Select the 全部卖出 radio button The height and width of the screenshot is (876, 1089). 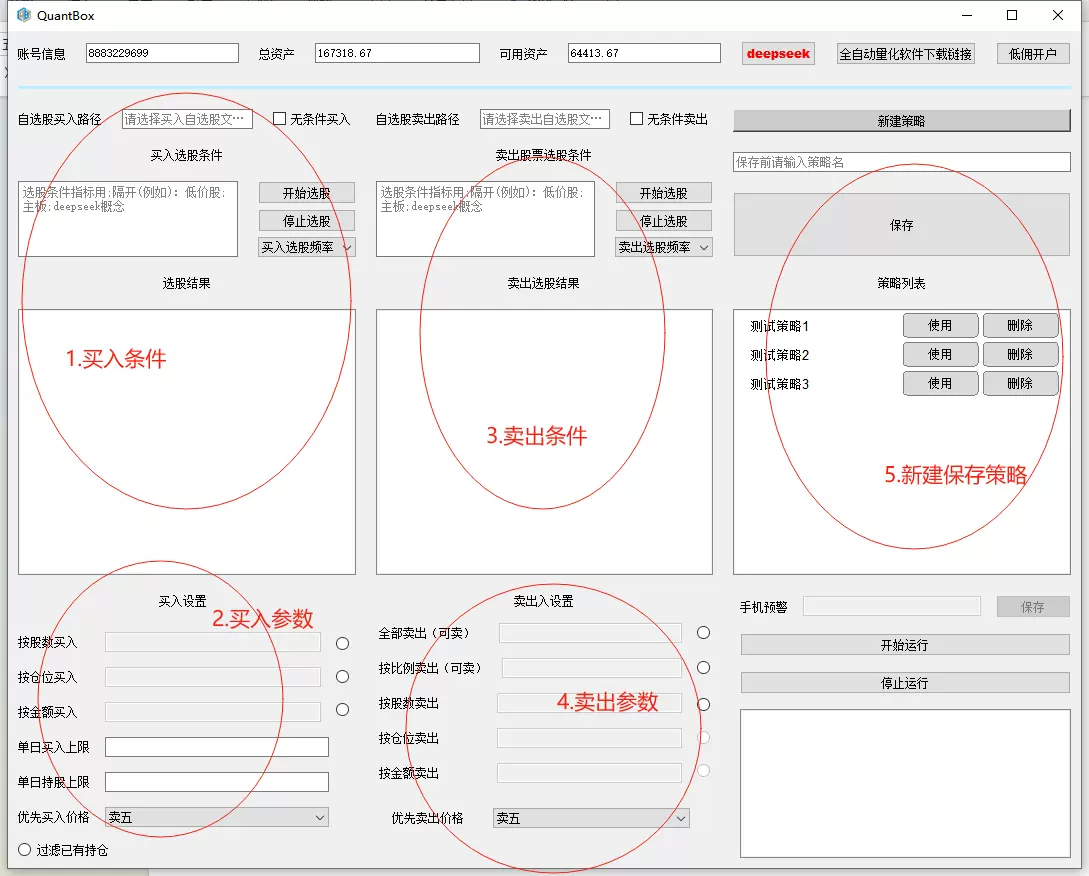point(703,632)
